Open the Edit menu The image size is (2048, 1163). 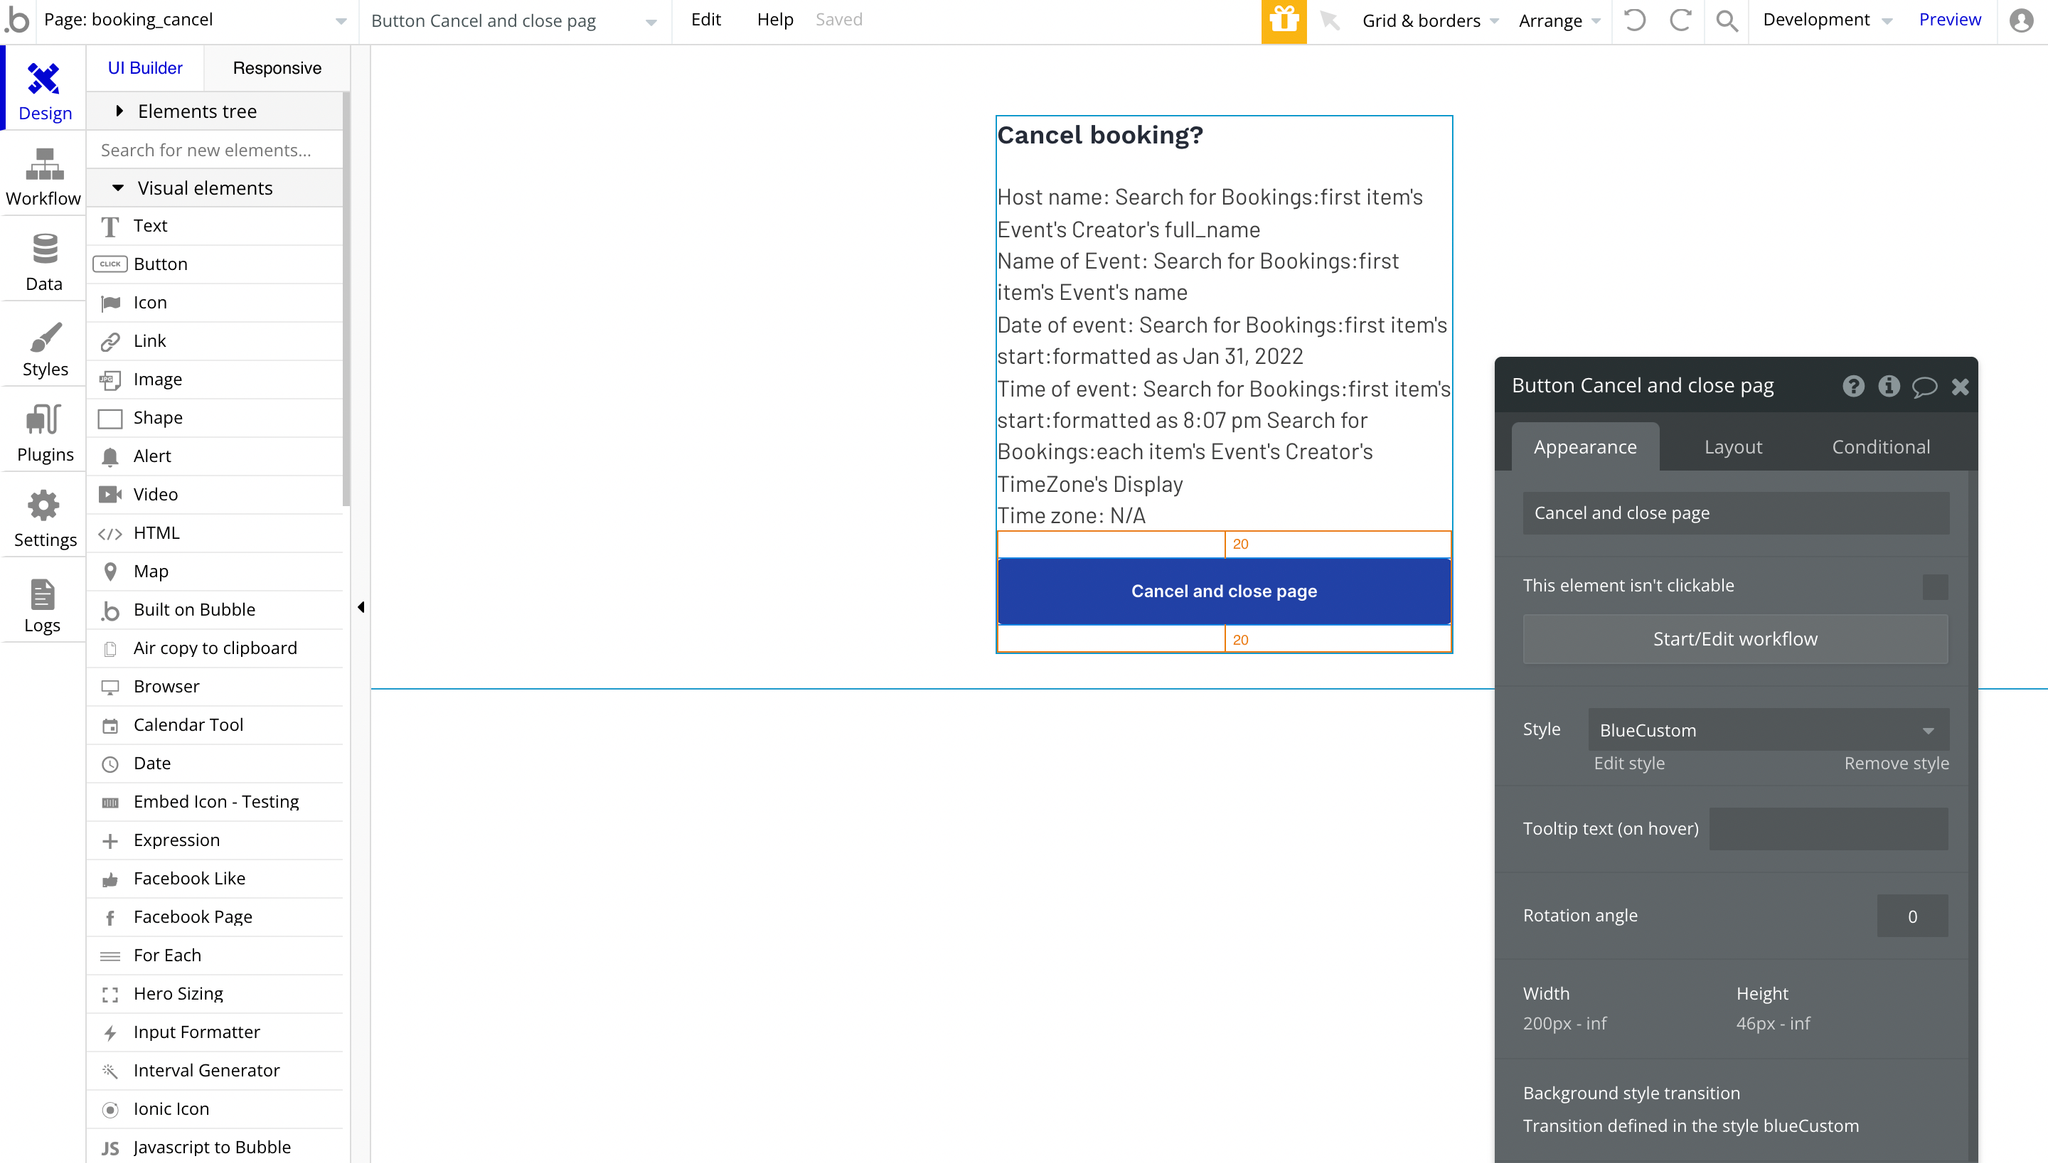coord(706,20)
